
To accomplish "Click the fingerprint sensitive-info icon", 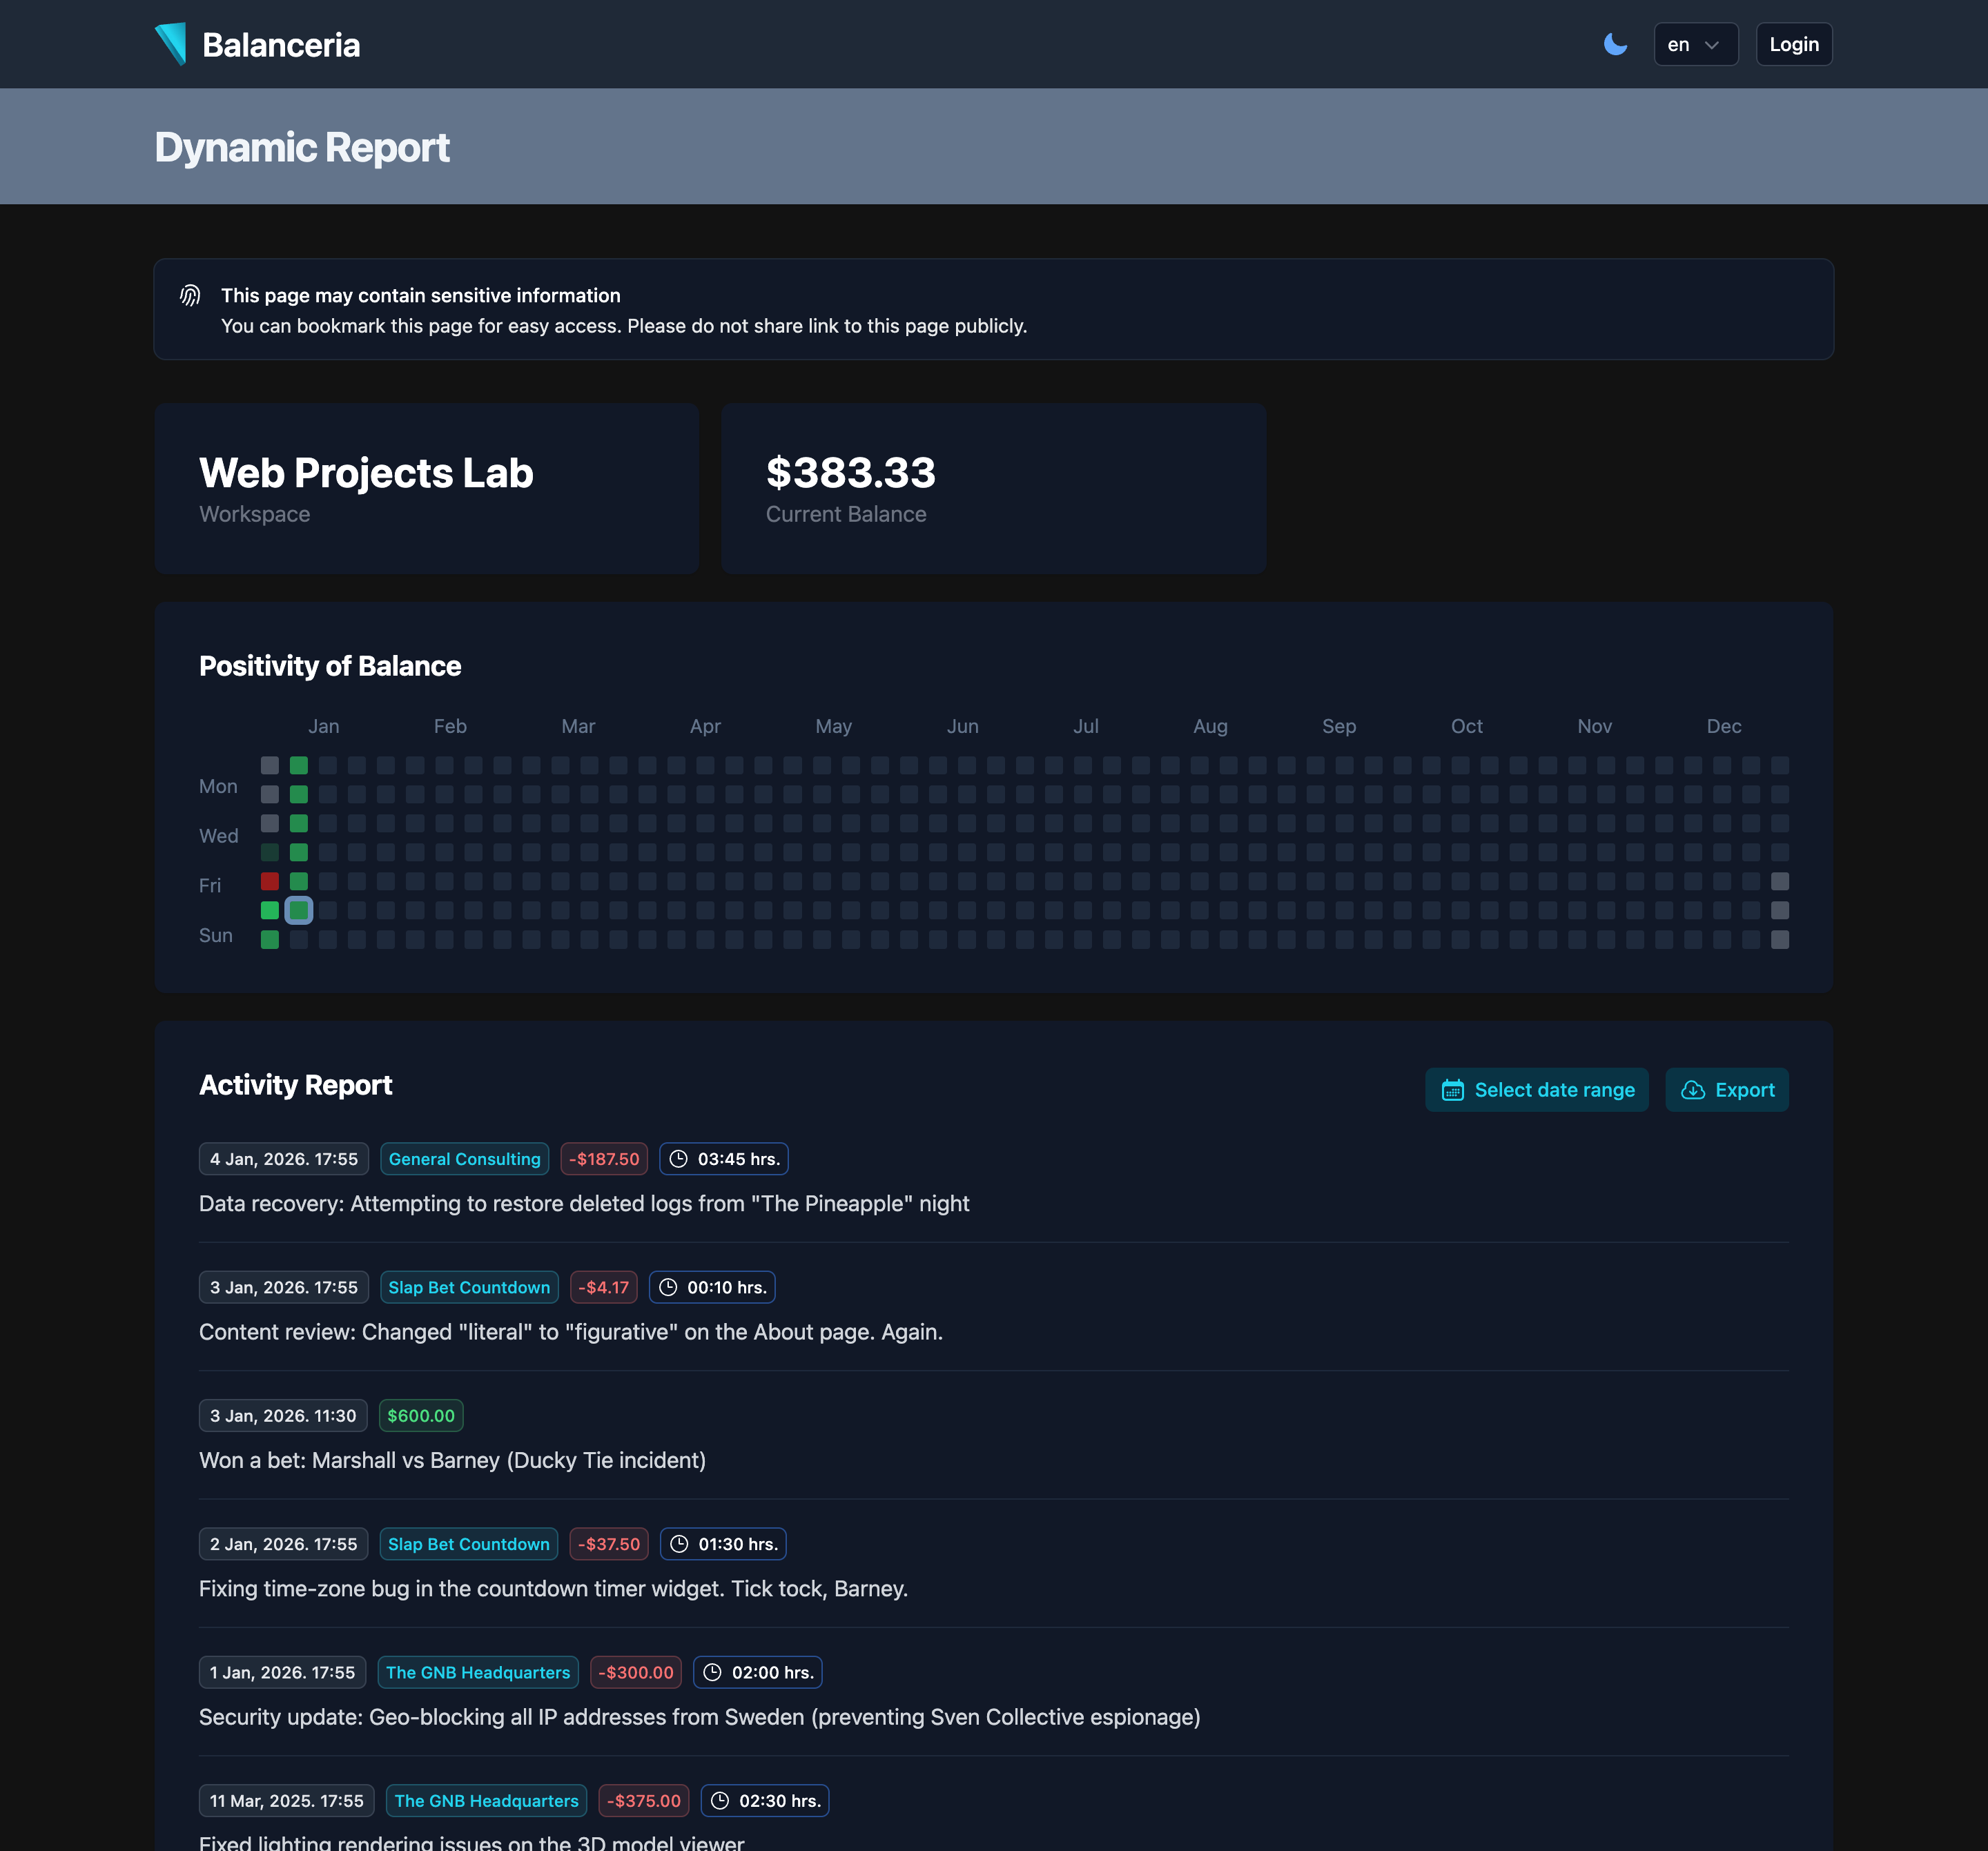I will pos(190,295).
